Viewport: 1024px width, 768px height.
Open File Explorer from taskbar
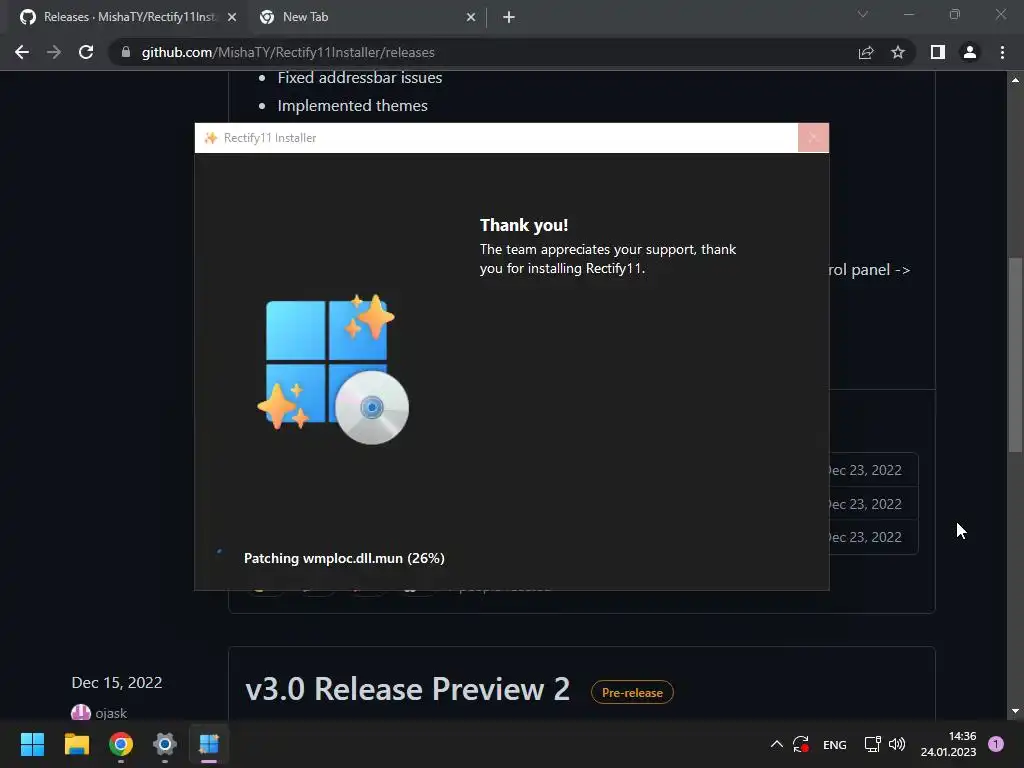click(76, 744)
